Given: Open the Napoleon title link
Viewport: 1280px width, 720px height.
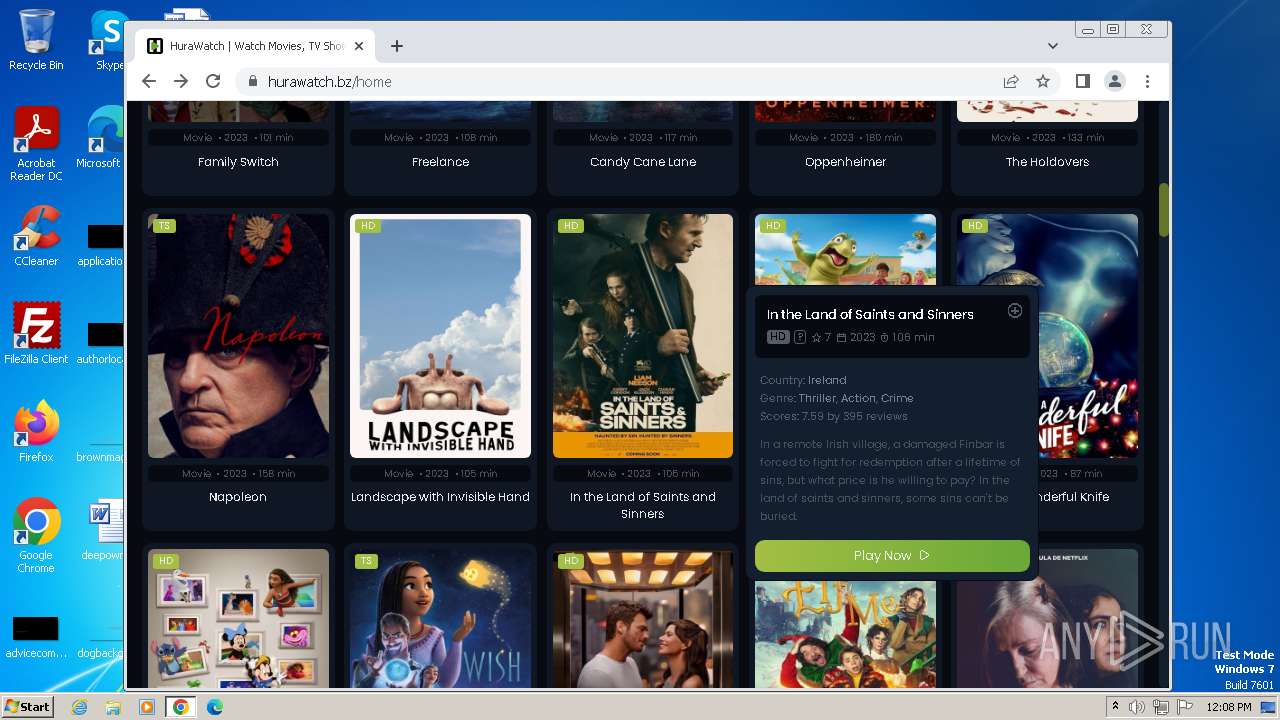Looking at the screenshot, I should tap(238, 497).
